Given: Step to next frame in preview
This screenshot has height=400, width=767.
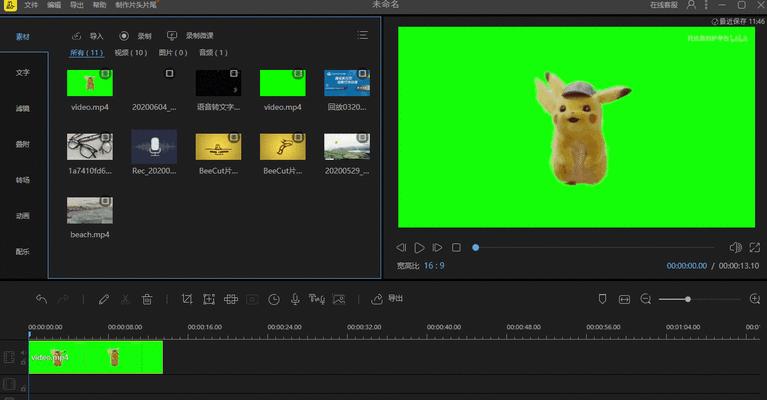Looking at the screenshot, I should pyautogui.click(x=437, y=247).
